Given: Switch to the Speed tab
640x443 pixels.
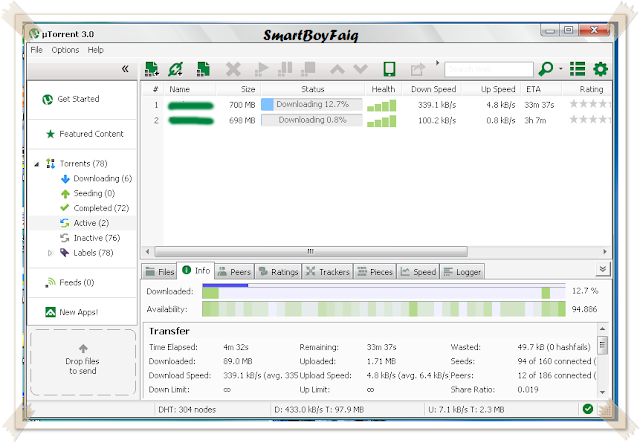Looking at the screenshot, I should pos(418,272).
